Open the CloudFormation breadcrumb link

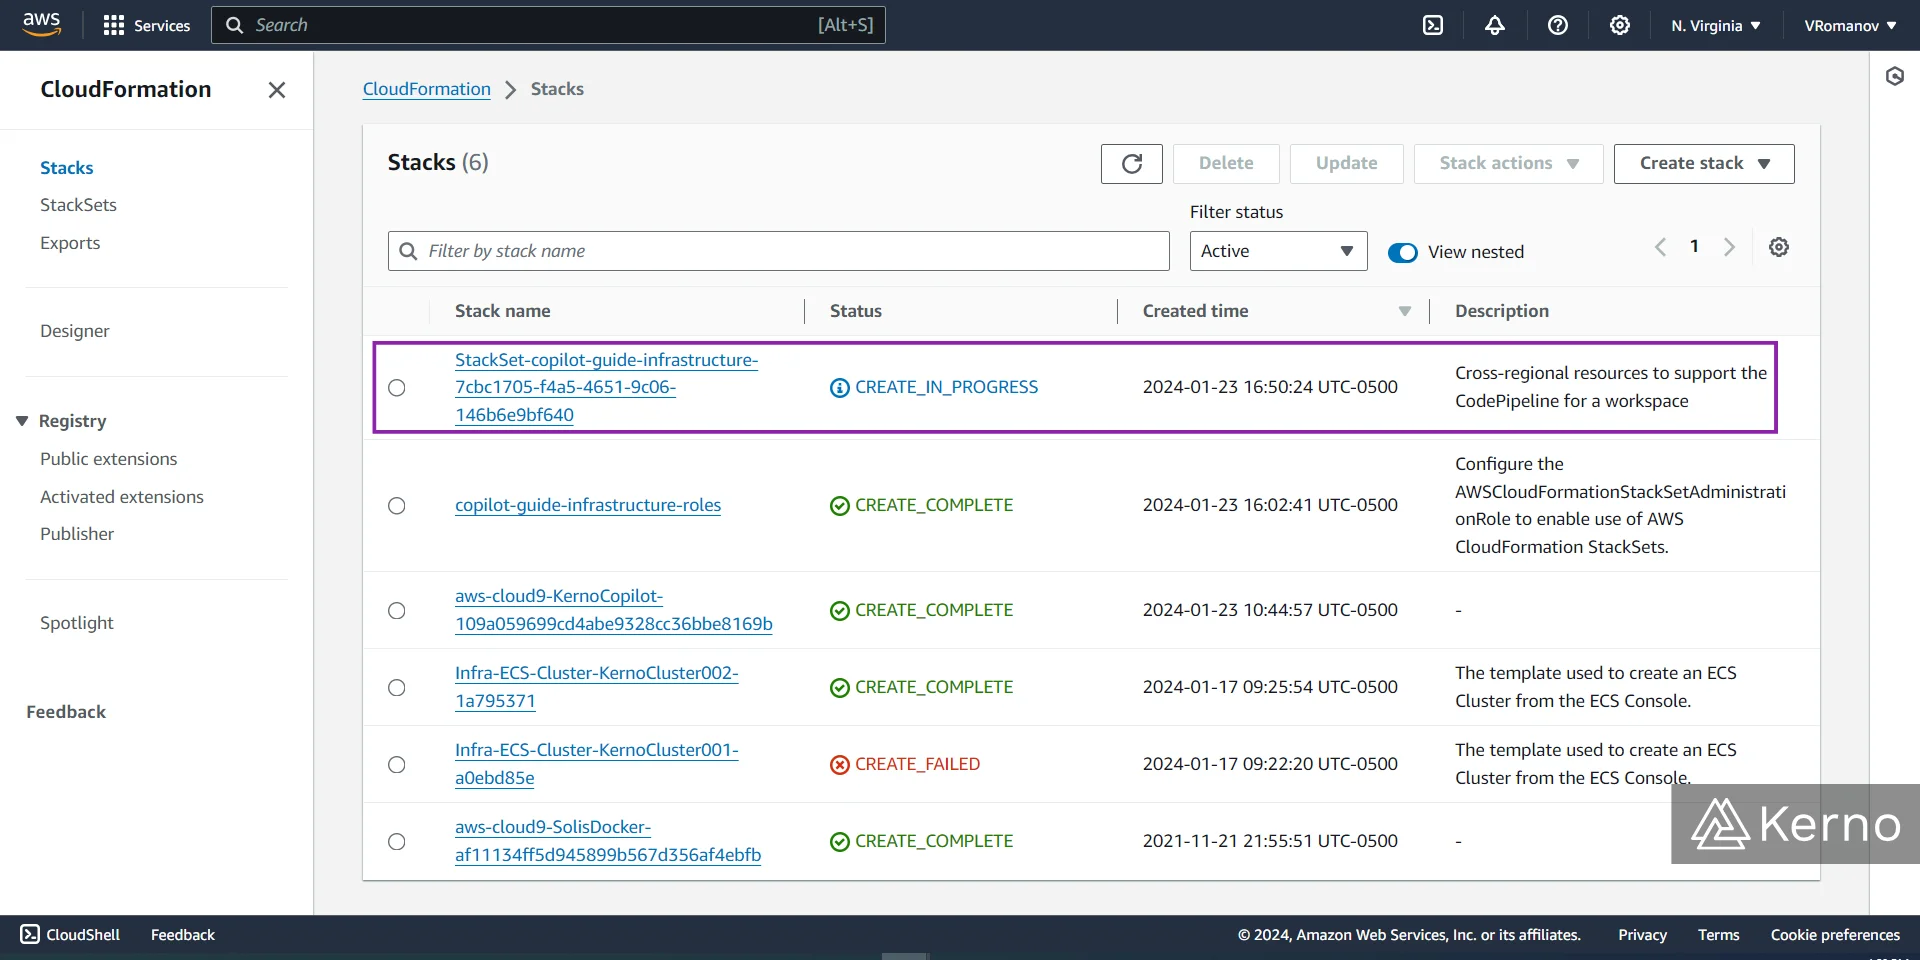coord(427,89)
